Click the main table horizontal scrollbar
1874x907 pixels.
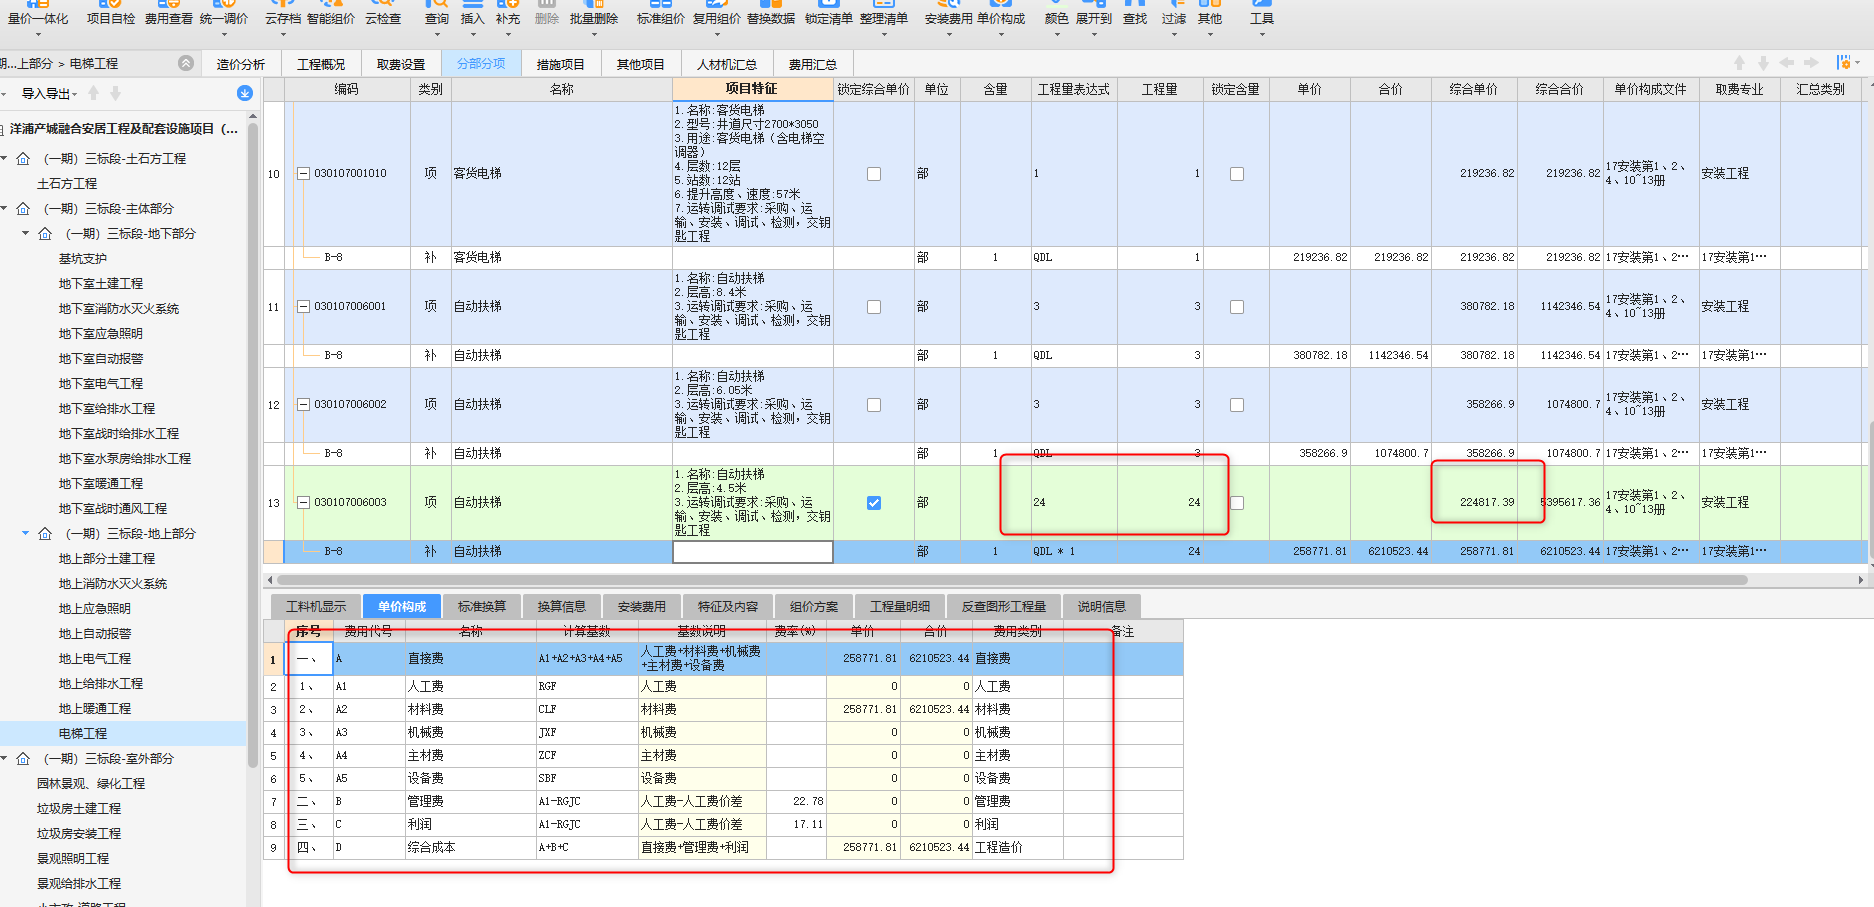pos(1012,580)
